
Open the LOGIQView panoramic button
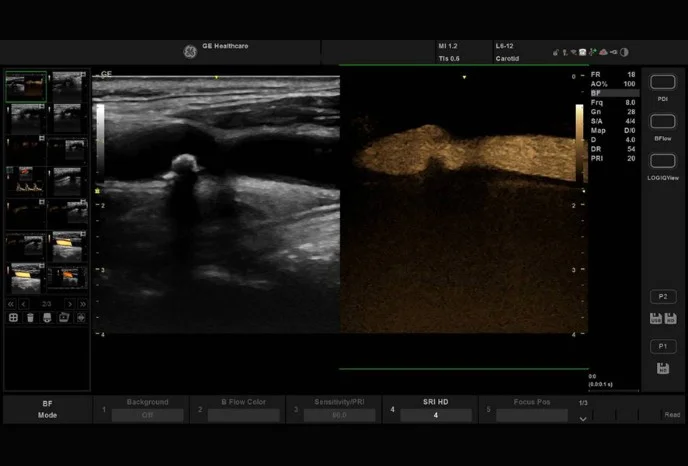662,161
